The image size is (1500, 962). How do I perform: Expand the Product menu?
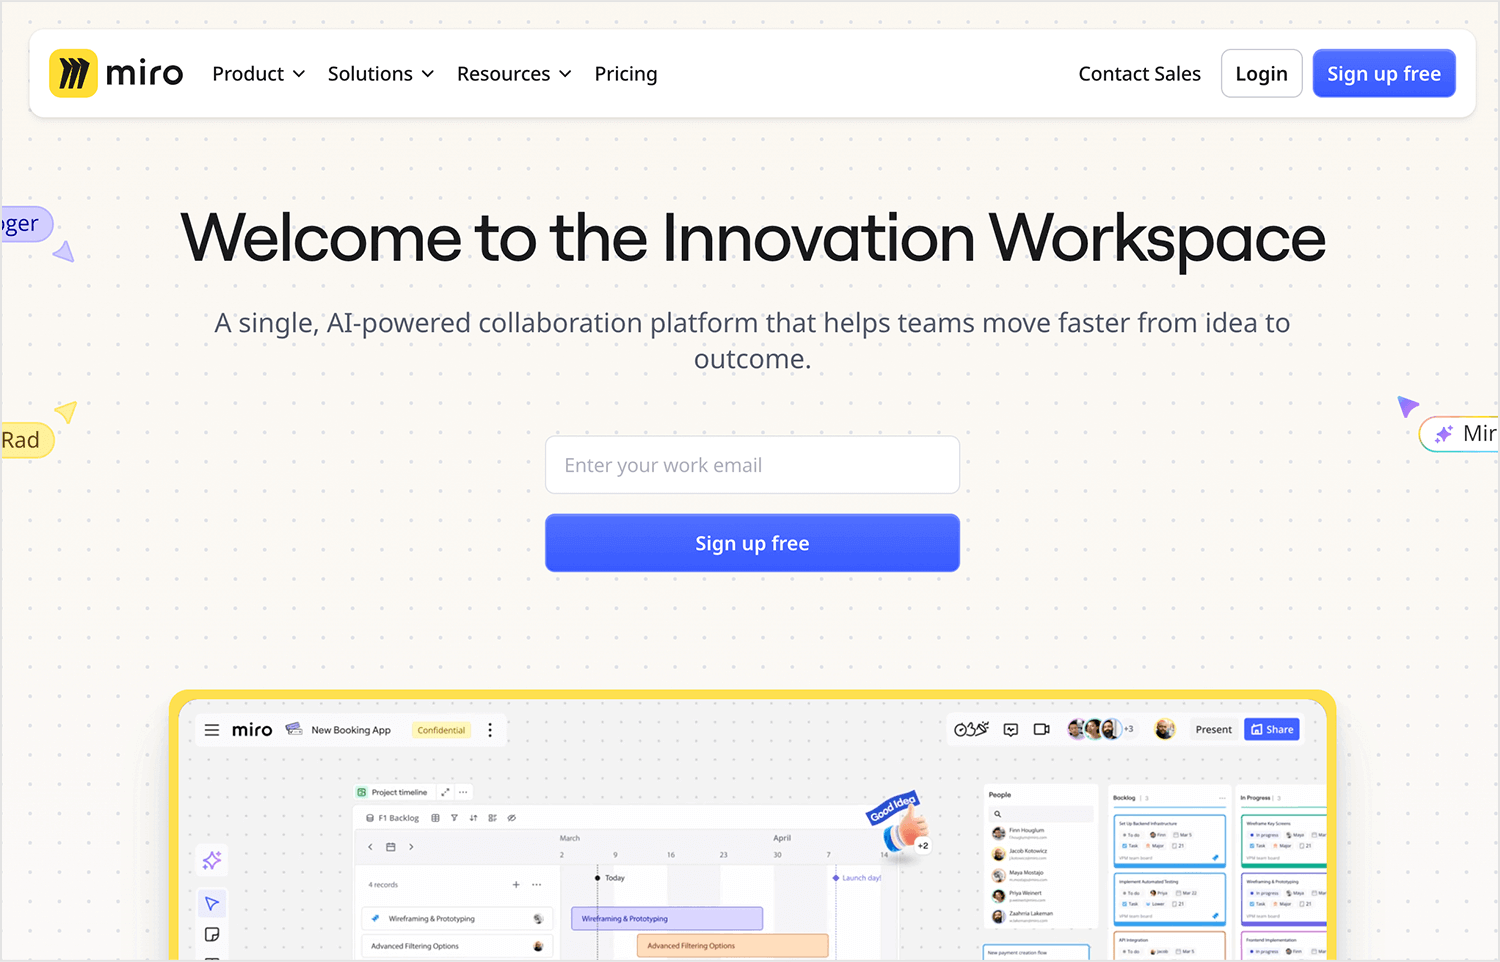pos(258,74)
